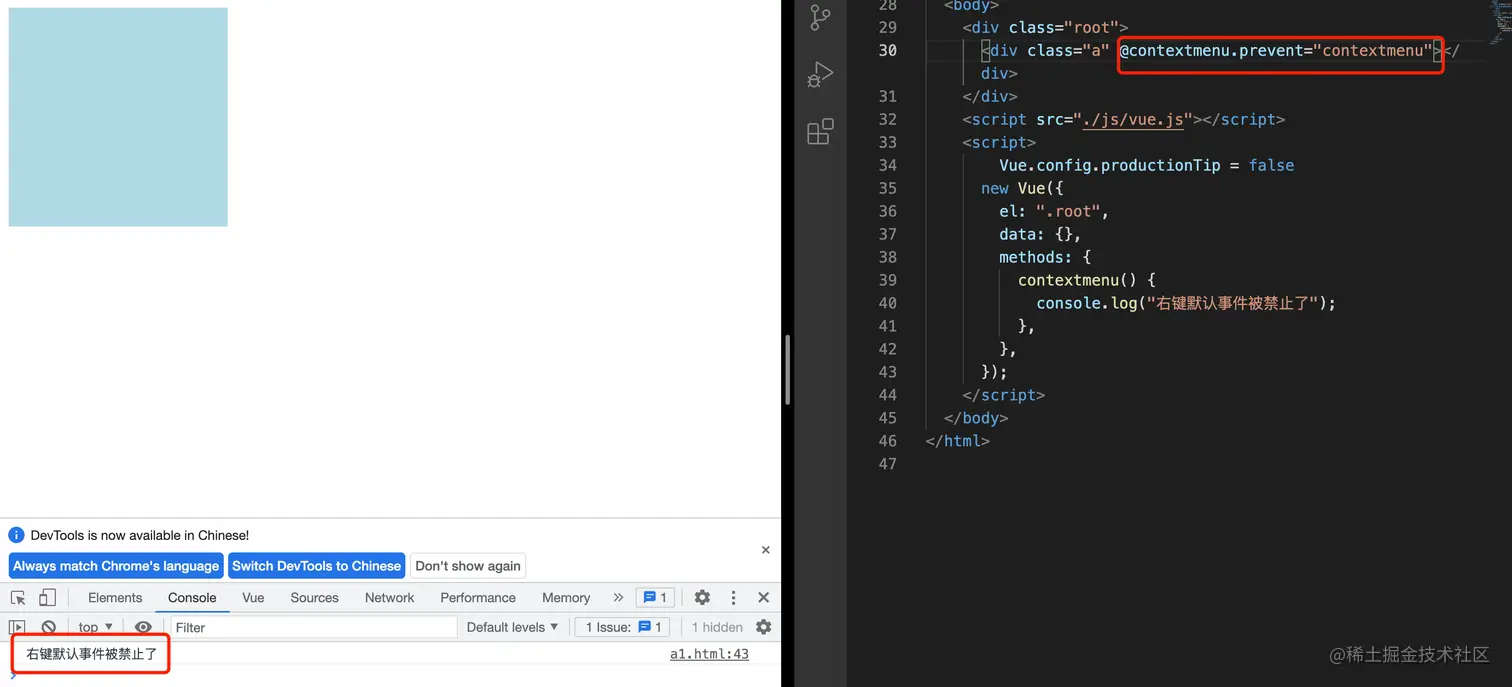Open the Performance tab
Screen dimensions: 1512x687
pyautogui.click(x=478, y=597)
